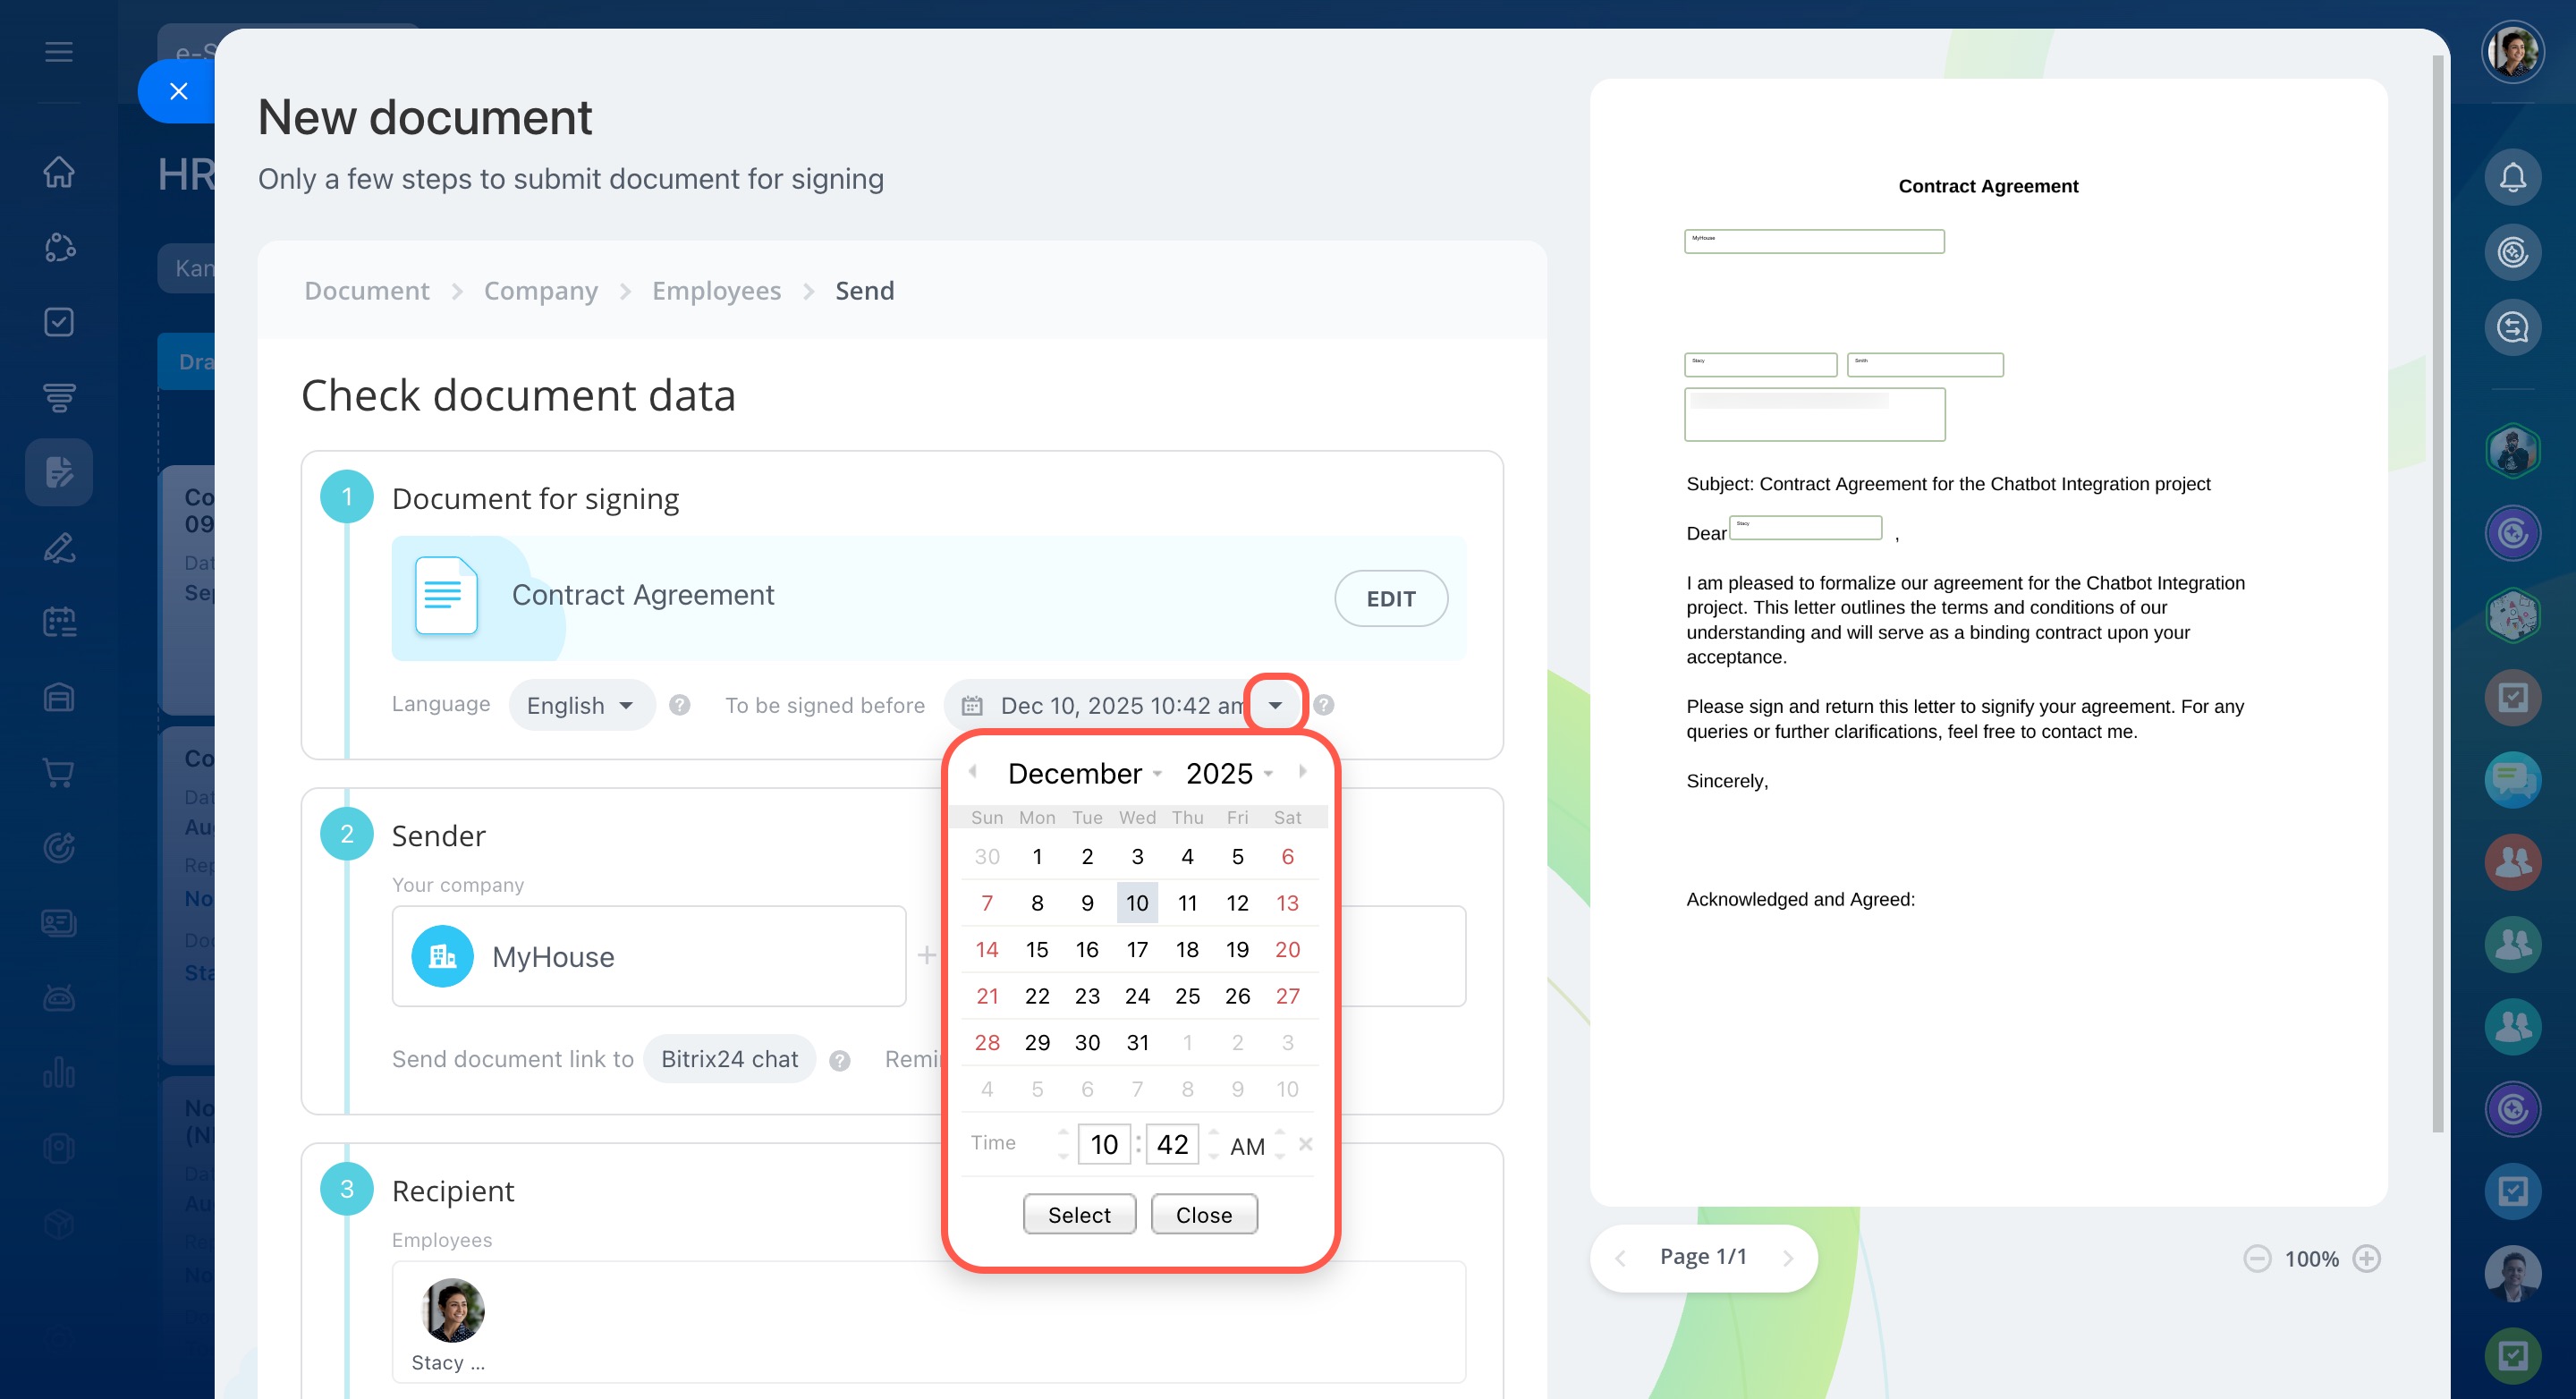Increase minutes with up arrow
This screenshot has width=2576, height=1399.
click(x=1213, y=1133)
